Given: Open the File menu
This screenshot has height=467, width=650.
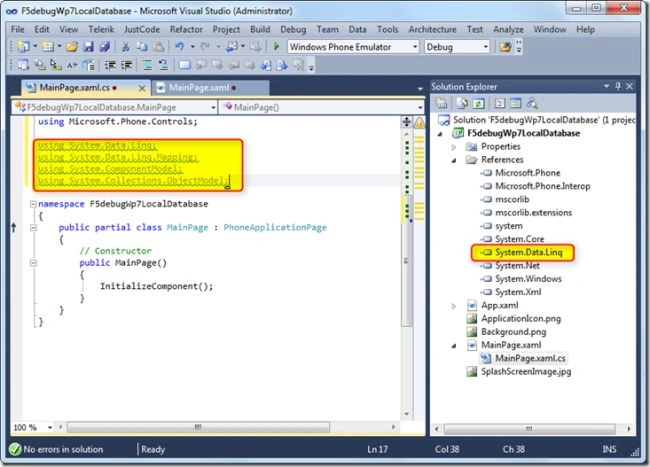Looking at the screenshot, I should [17, 29].
